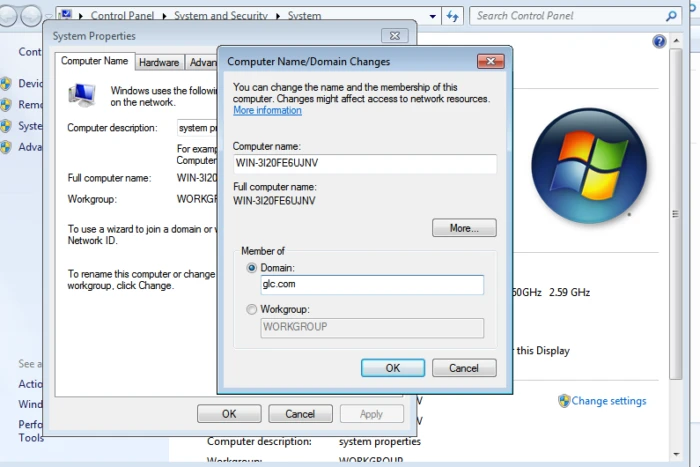This screenshot has height=467, width=700.
Task: Open Change settings link in Control Panel
Action: click(608, 401)
